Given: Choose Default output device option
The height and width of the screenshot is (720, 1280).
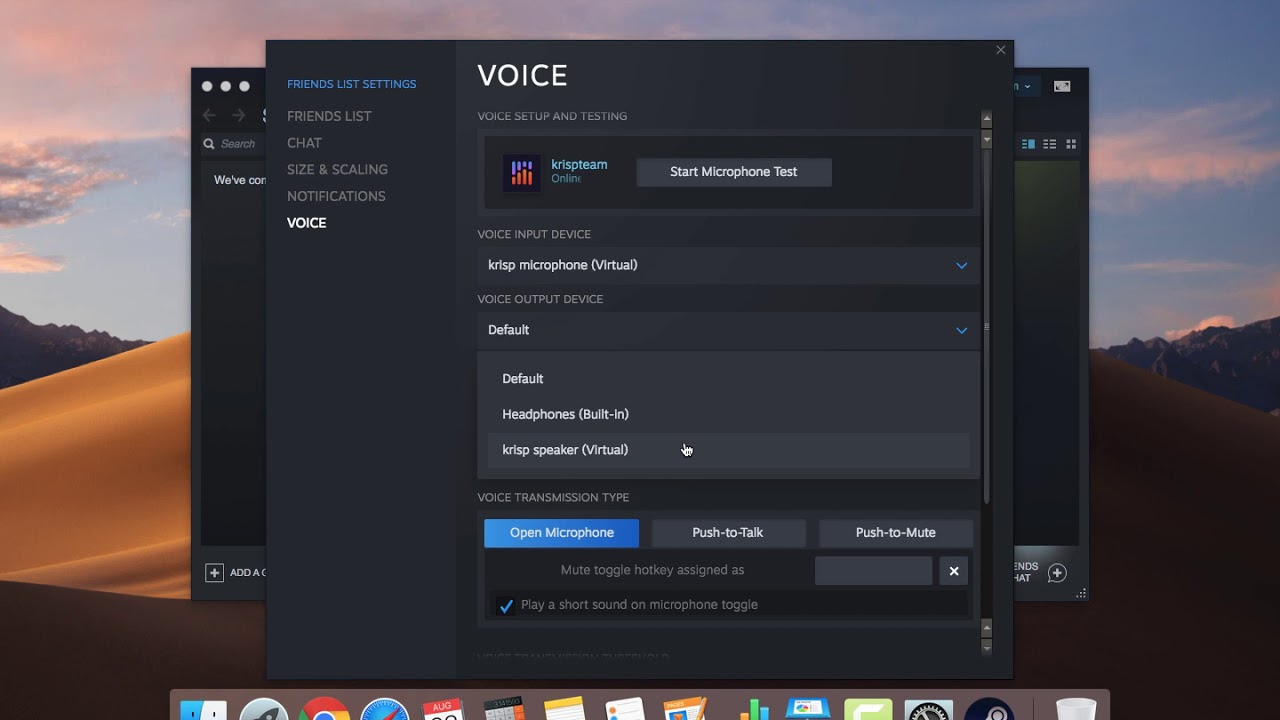Looking at the screenshot, I should 728,379.
